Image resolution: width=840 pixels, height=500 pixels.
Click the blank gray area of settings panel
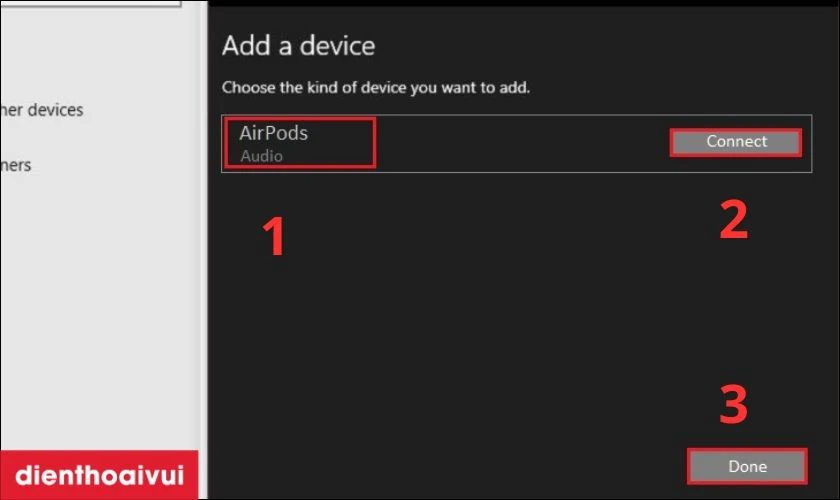pyautogui.click(x=100, y=311)
